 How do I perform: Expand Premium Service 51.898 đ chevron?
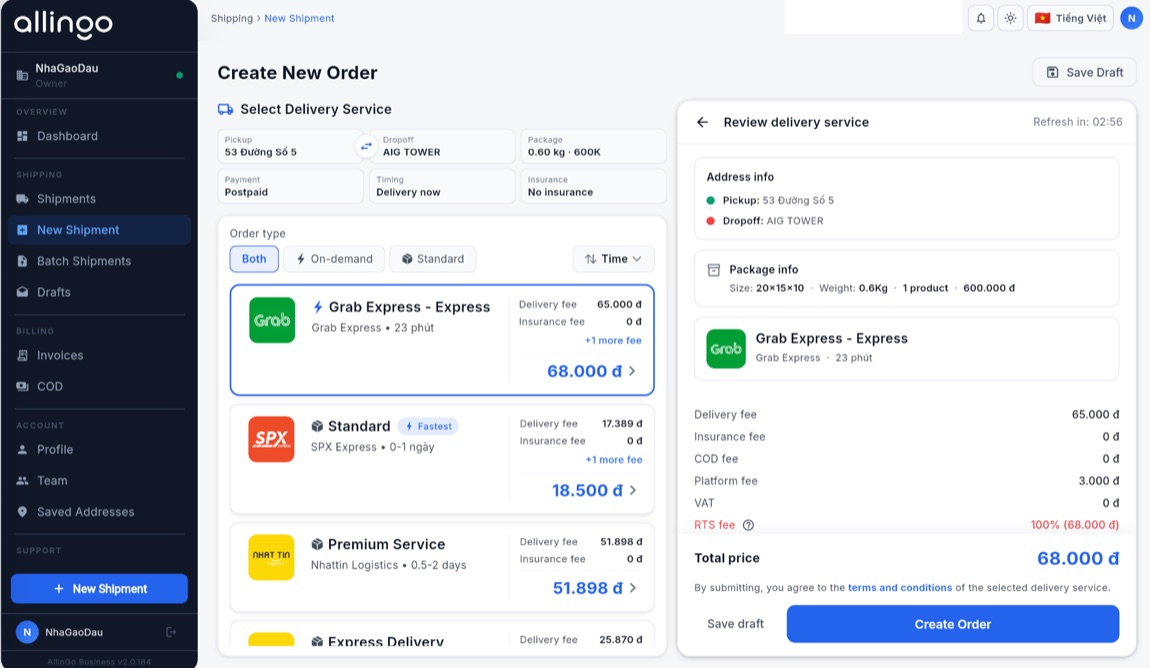click(x=633, y=588)
